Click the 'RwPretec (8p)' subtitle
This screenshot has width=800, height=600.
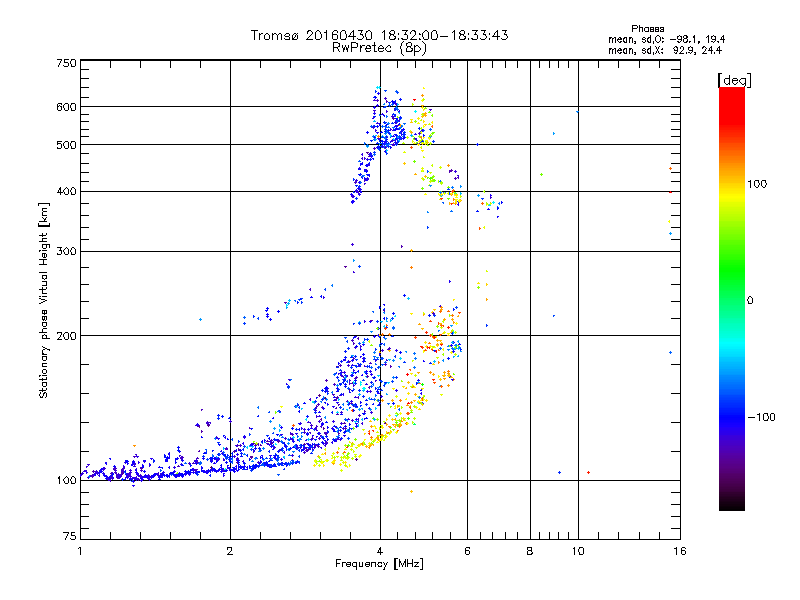pos(379,48)
